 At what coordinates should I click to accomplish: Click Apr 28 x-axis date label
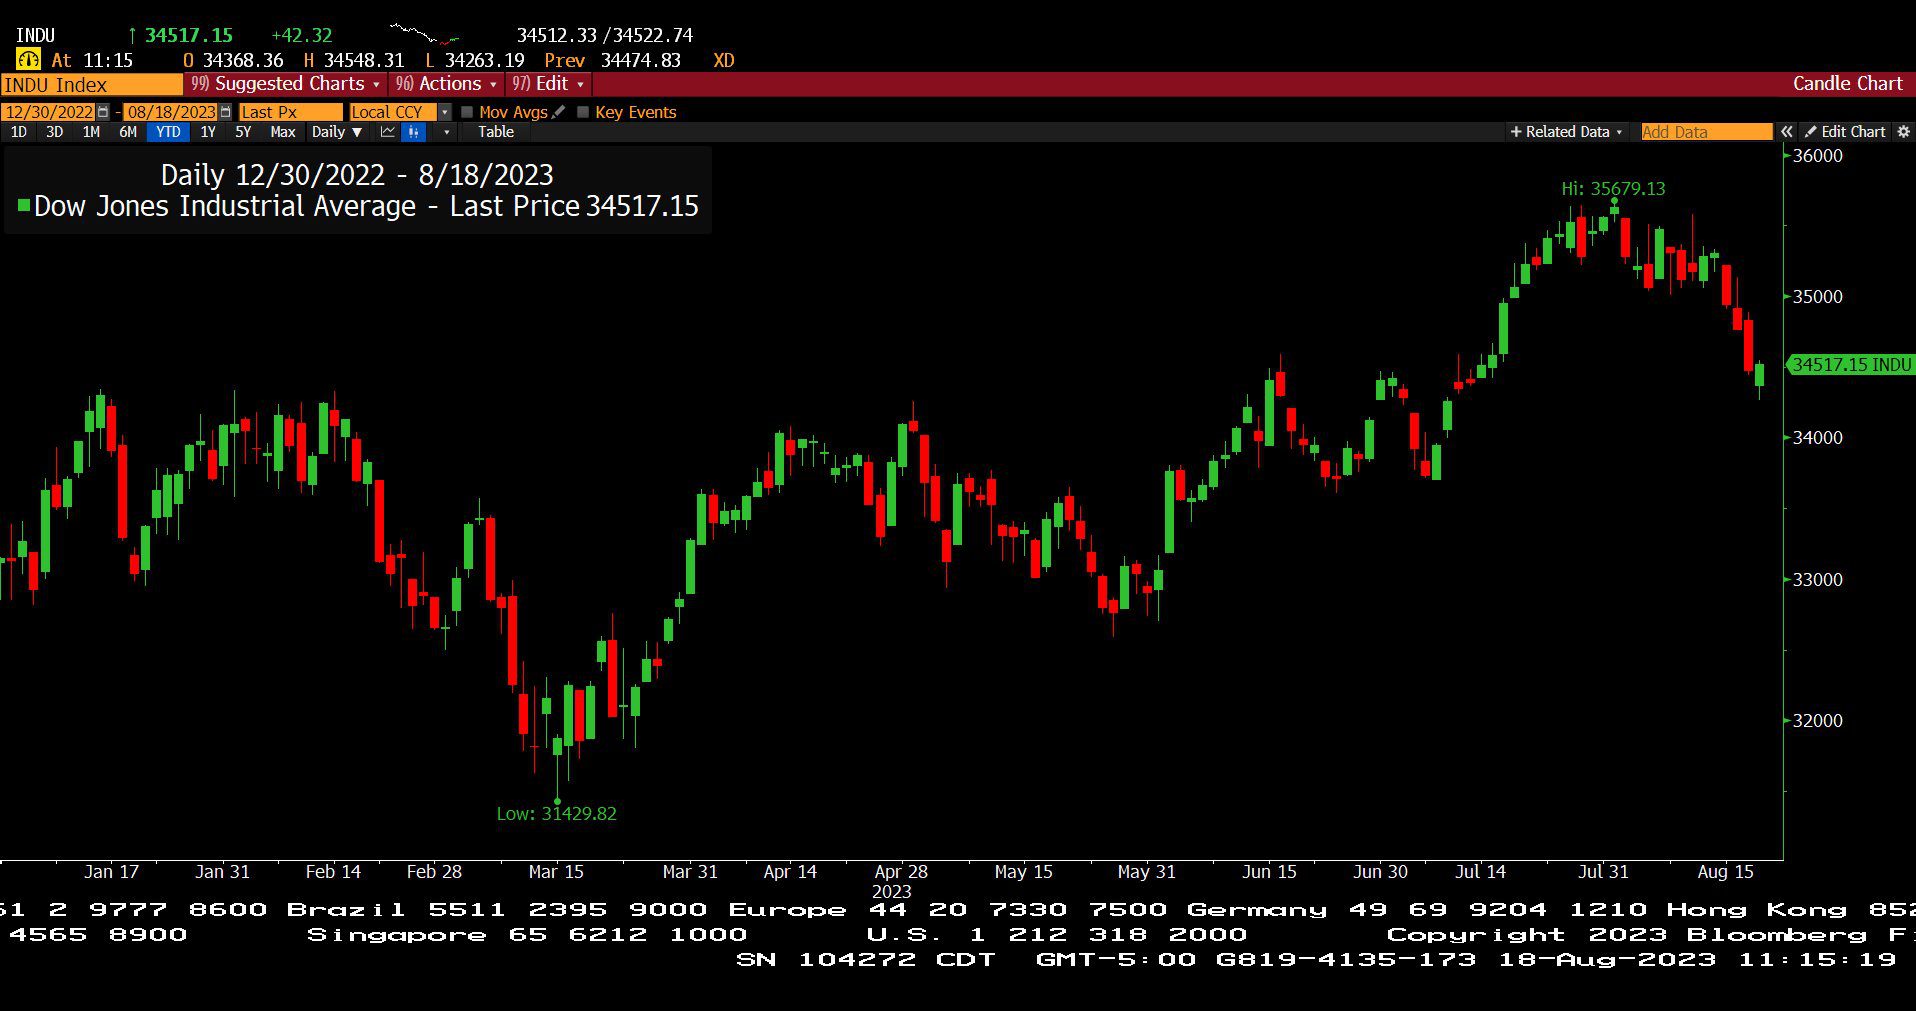pyautogui.click(x=901, y=872)
